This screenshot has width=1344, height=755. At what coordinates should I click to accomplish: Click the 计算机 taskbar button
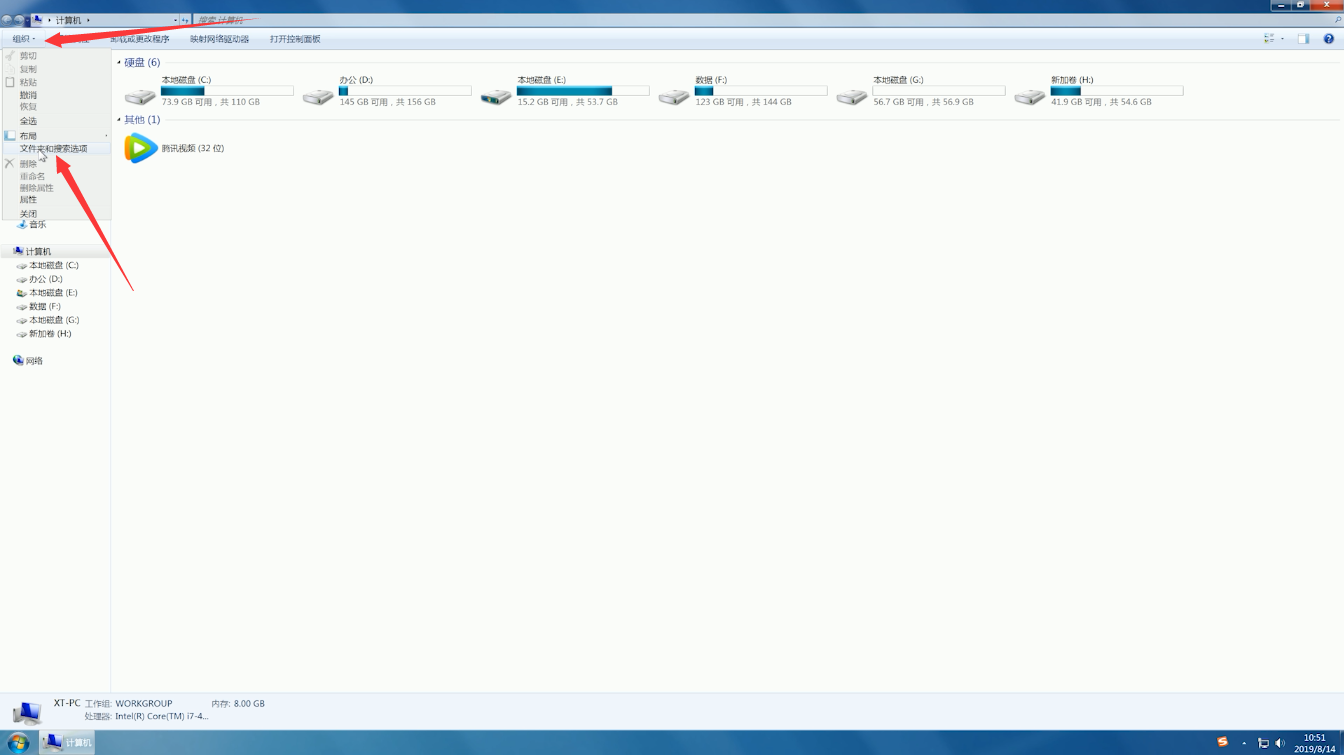[x=68, y=742]
